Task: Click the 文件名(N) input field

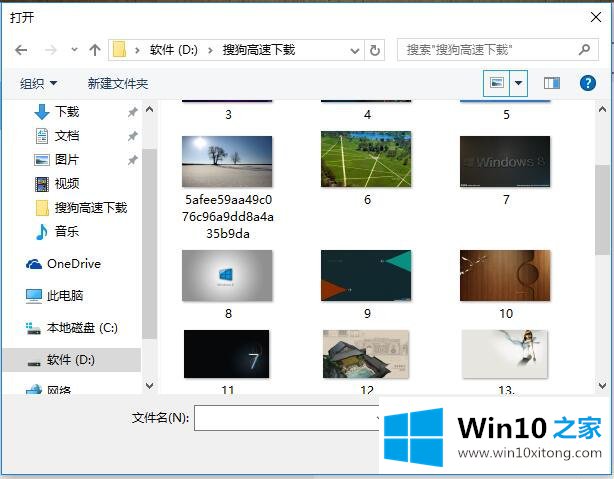Action: 288,418
